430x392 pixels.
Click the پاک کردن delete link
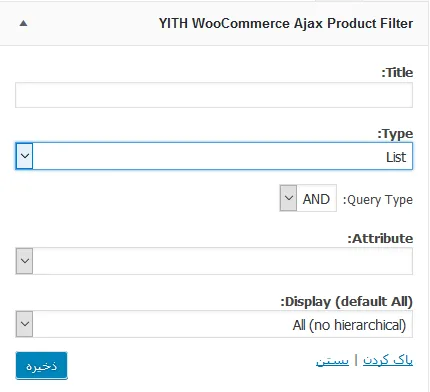(x=388, y=360)
